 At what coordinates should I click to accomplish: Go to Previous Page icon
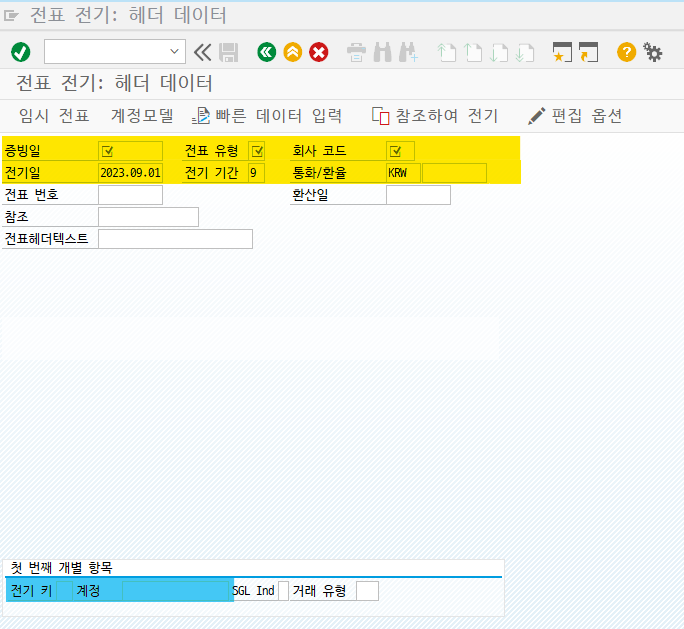coord(473,53)
